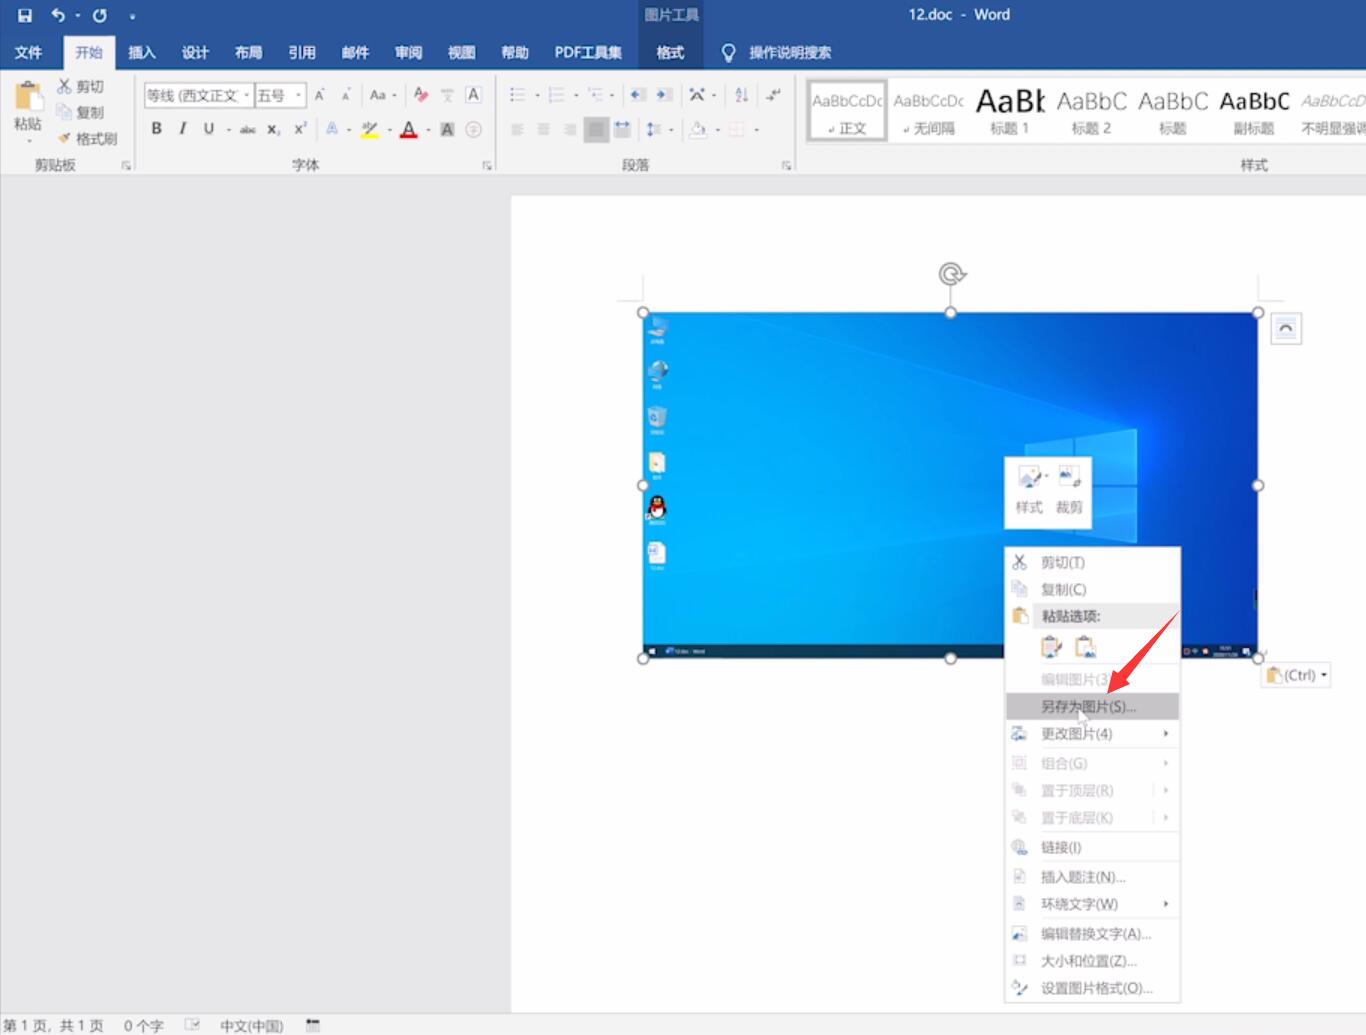Image resolution: width=1366 pixels, height=1035 pixels.
Task: Apply the 无间隔 style
Action: [929, 111]
